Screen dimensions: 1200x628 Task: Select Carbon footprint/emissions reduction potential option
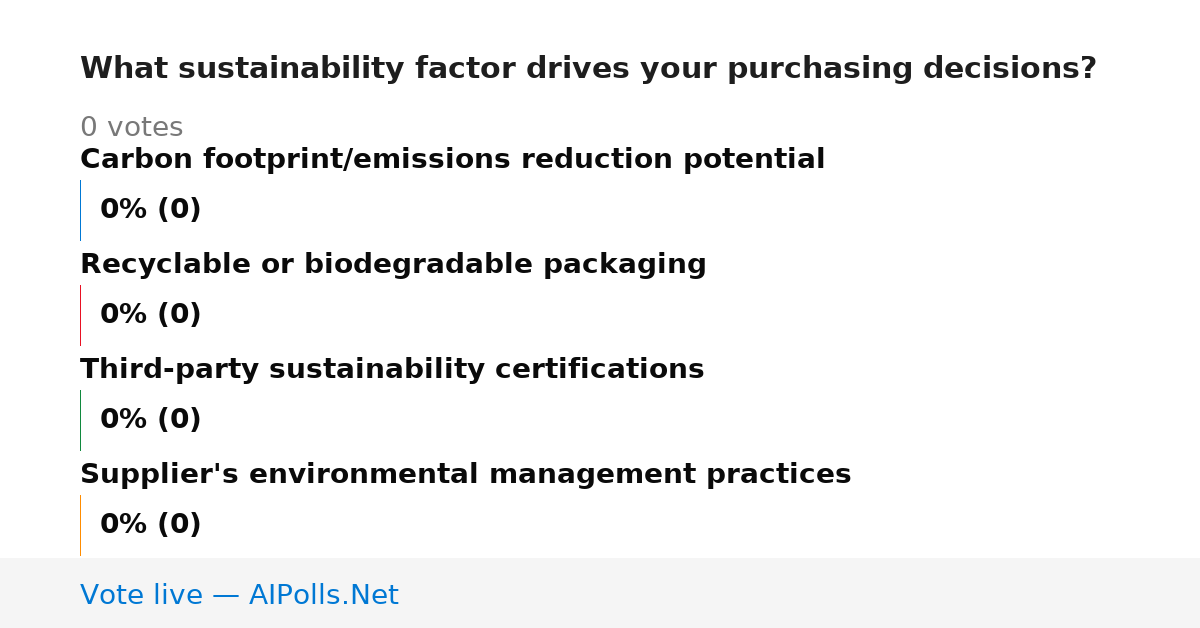pos(452,160)
